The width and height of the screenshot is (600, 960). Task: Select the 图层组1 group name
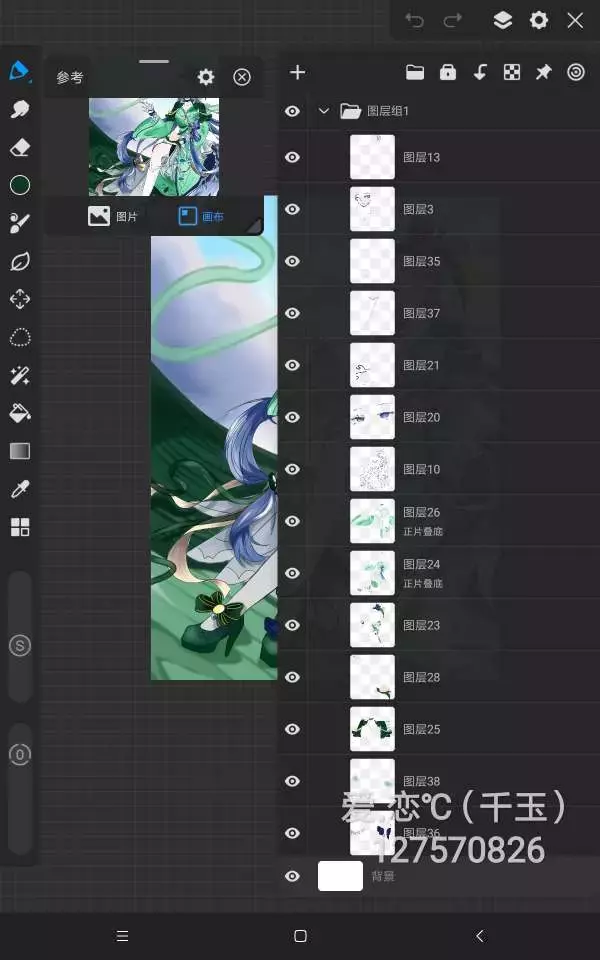pos(388,111)
